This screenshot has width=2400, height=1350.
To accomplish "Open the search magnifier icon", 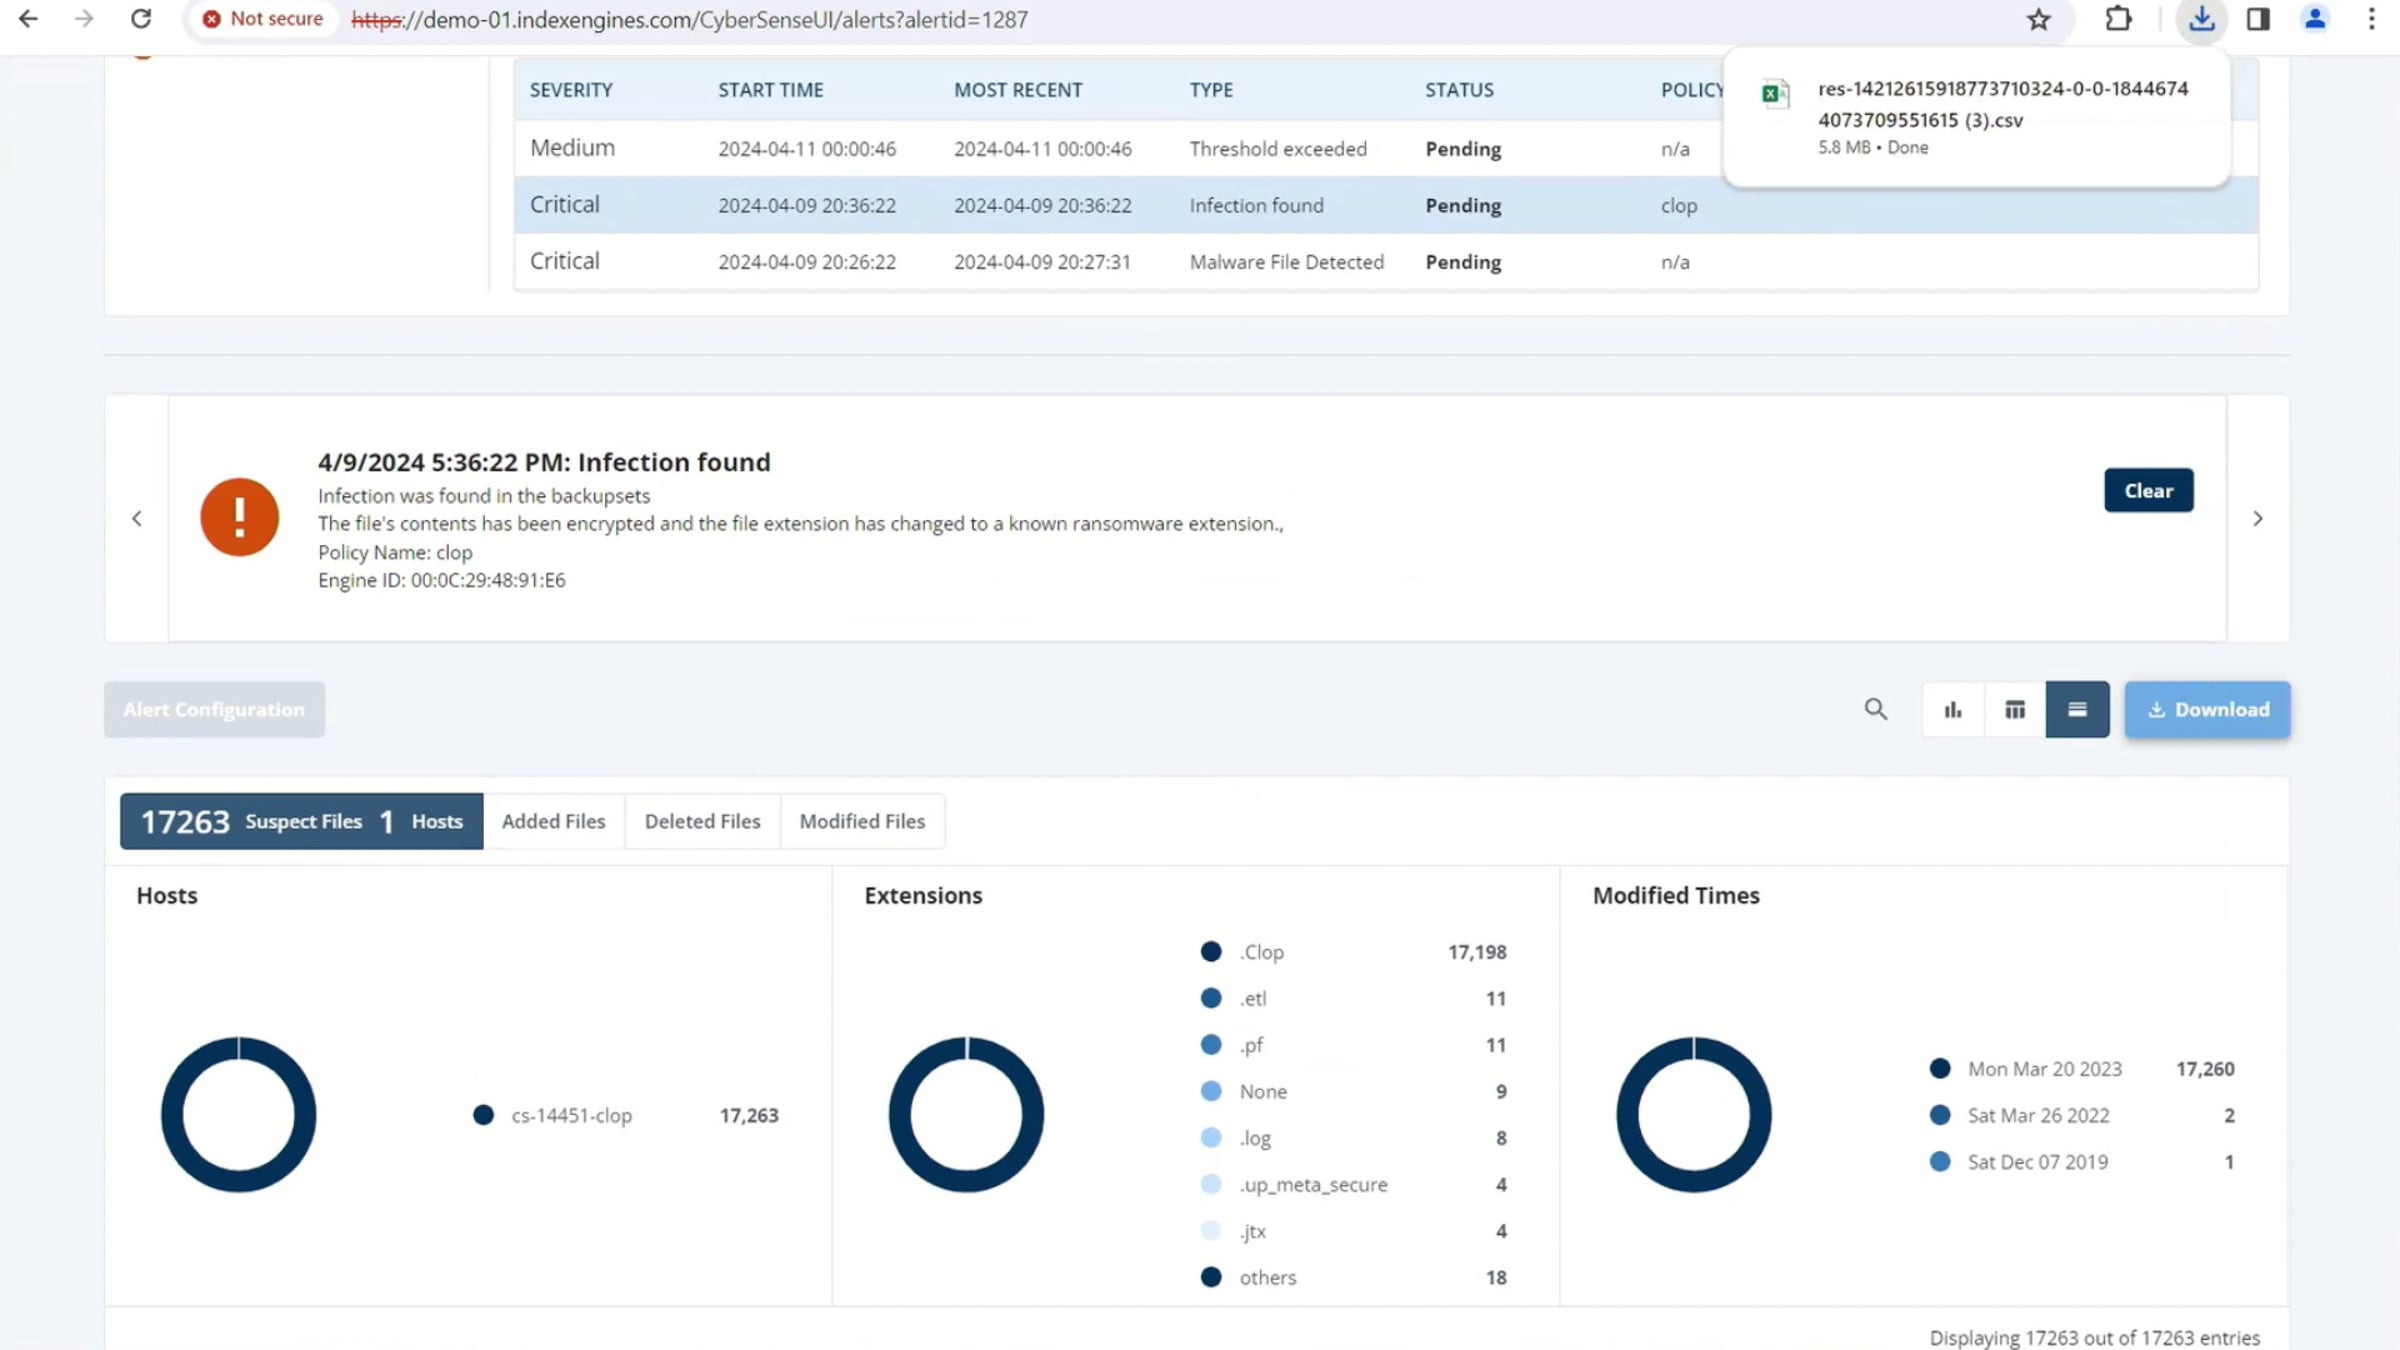I will pyautogui.click(x=1875, y=709).
